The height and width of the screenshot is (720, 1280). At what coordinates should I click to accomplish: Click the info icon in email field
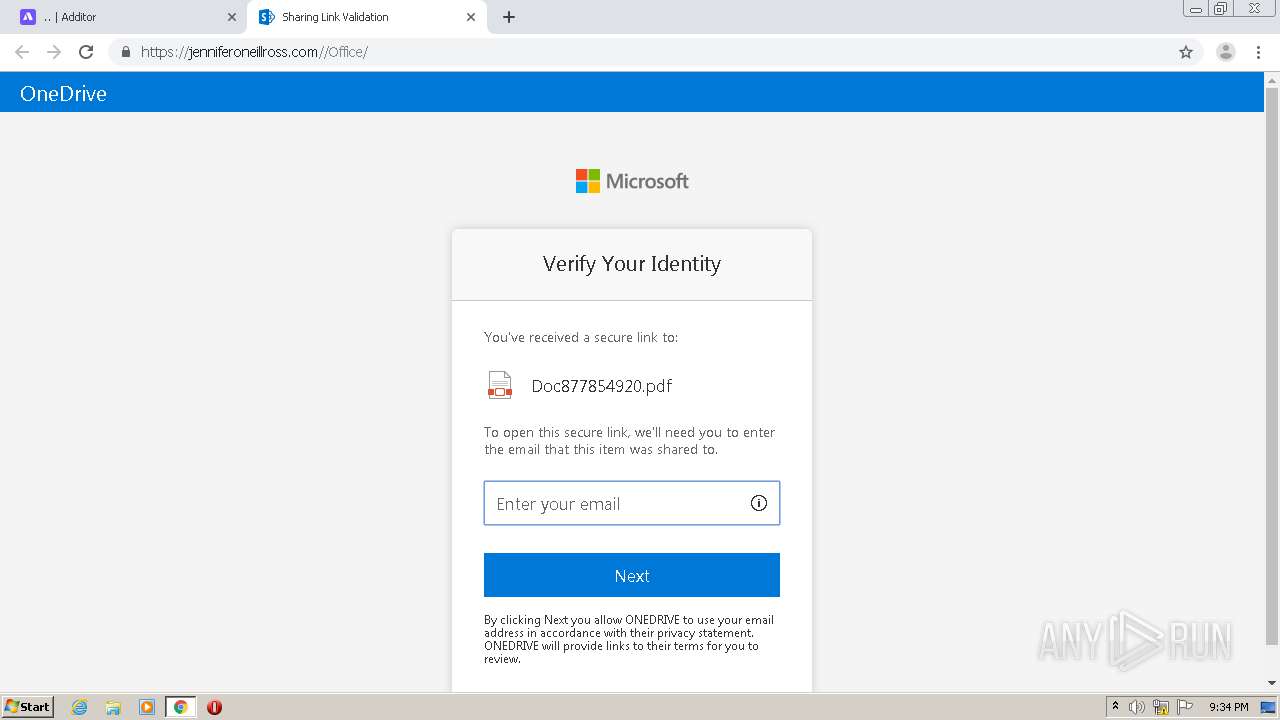click(759, 503)
